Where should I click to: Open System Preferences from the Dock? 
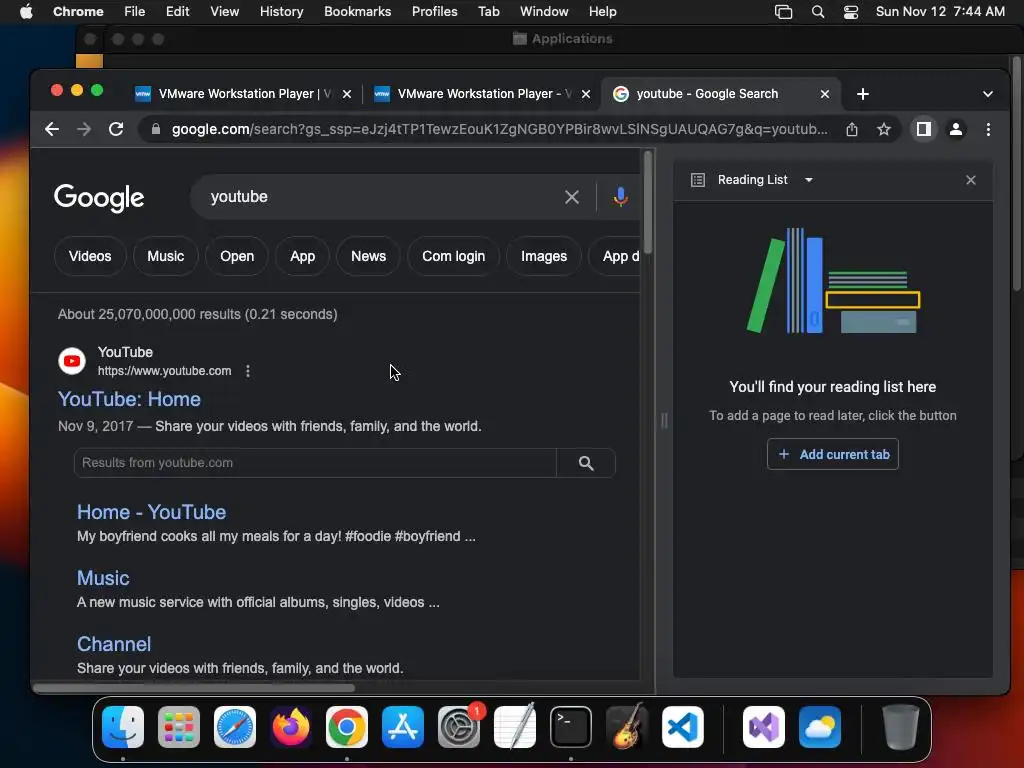(458, 727)
